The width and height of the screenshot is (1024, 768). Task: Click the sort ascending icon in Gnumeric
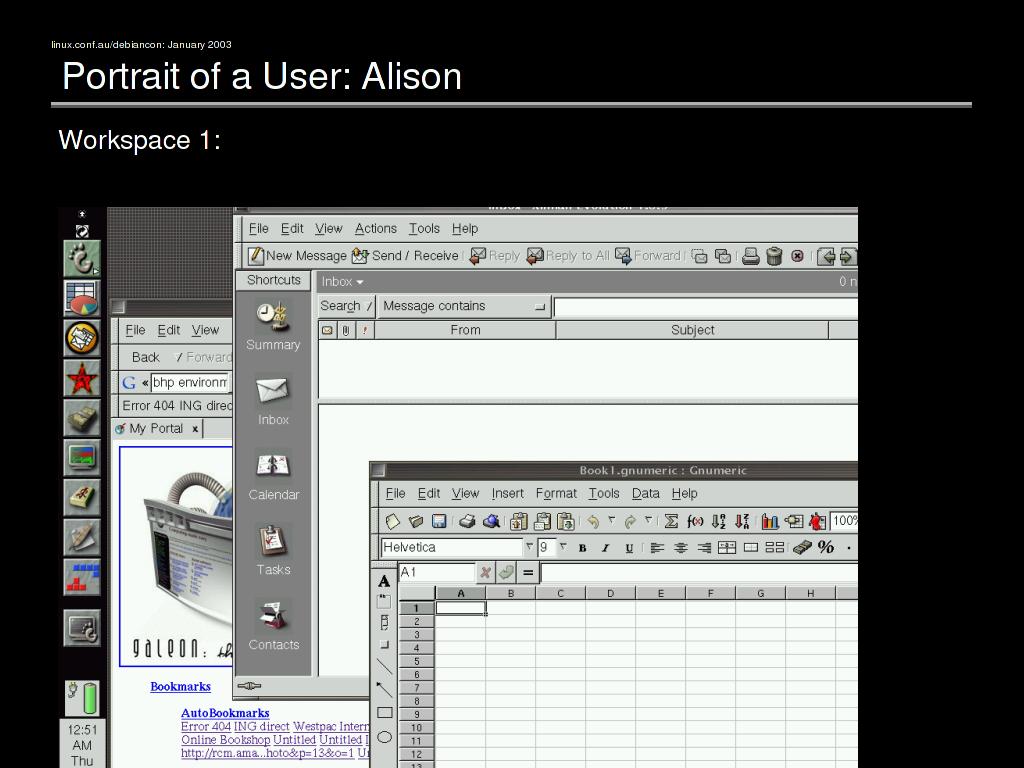tap(719, 521)
